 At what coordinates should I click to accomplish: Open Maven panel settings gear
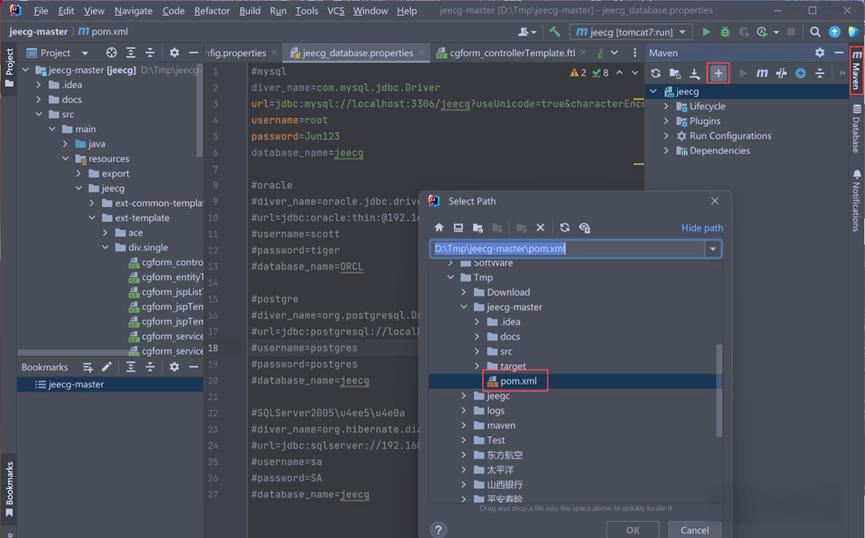(x=820, y=52)
